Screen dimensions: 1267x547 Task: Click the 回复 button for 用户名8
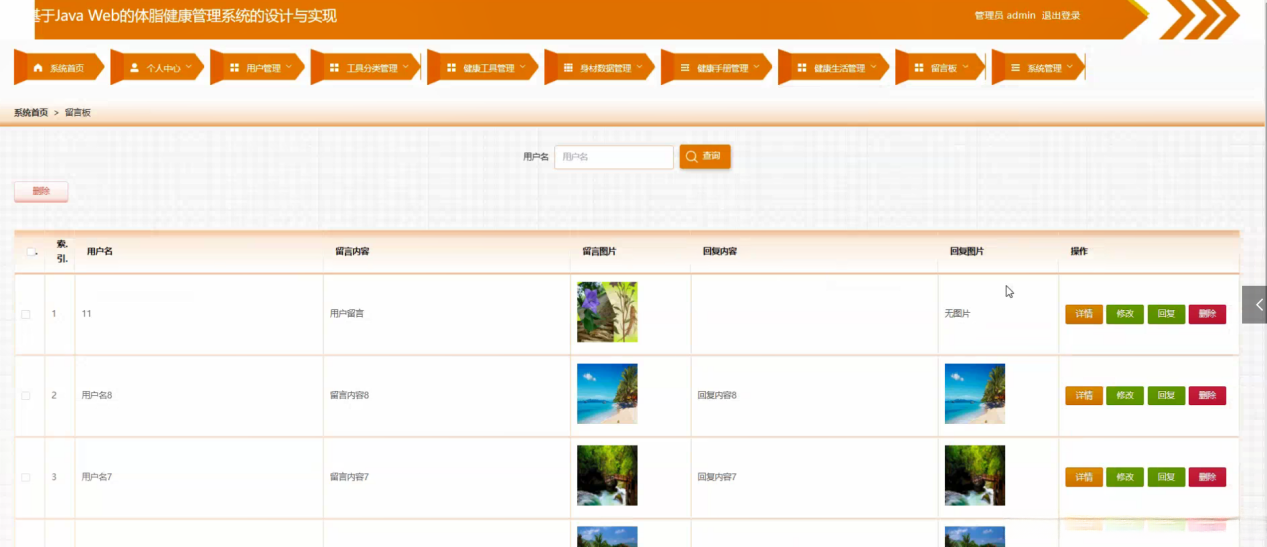coord(1166,396)
